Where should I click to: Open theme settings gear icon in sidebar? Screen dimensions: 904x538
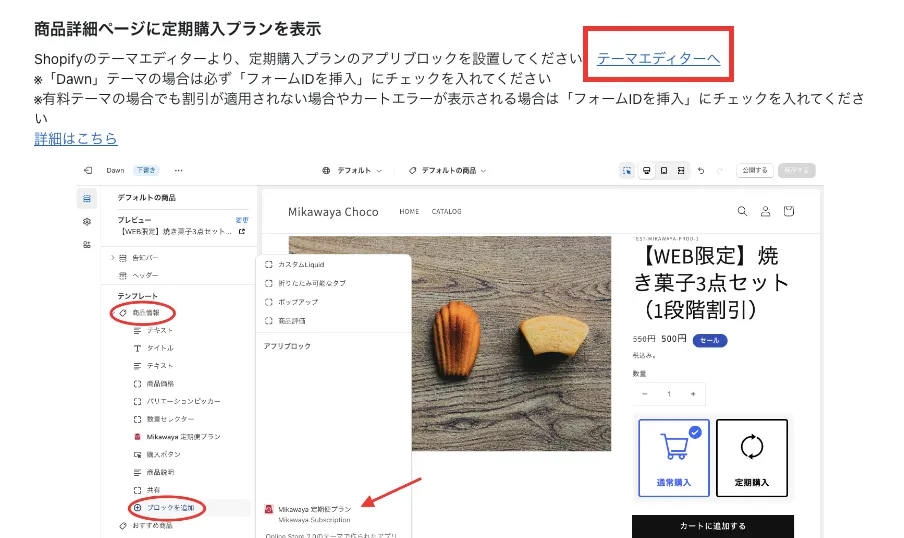point(87,221)
